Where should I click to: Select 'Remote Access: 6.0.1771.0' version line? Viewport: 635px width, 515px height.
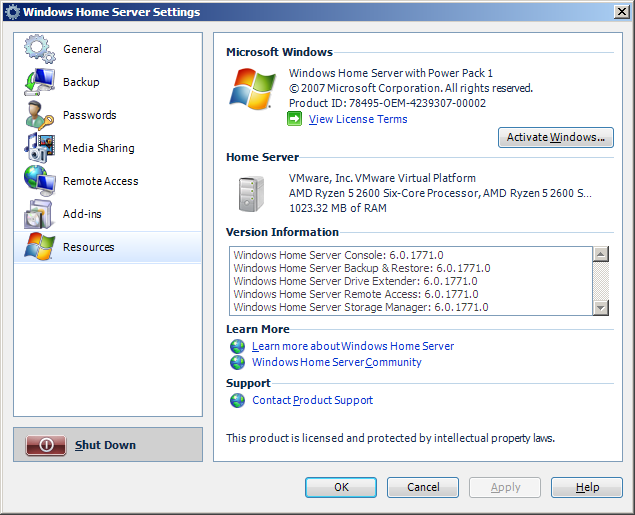click(356, 294)
